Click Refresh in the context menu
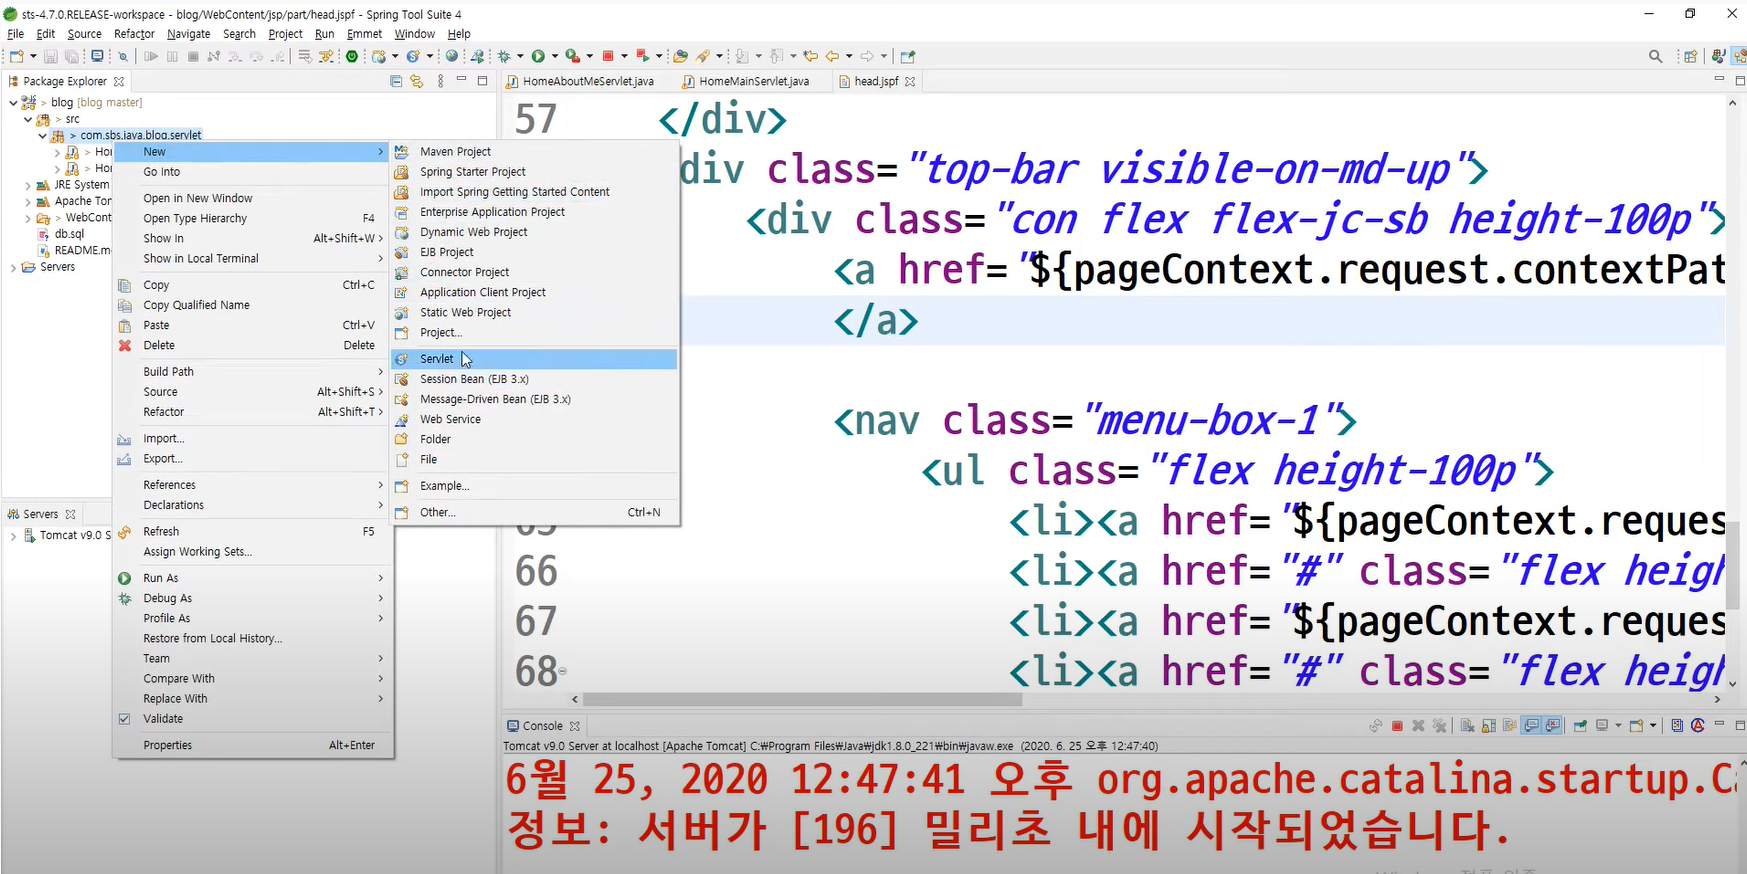Screen dimensions: 1747x874 [253, 532]
